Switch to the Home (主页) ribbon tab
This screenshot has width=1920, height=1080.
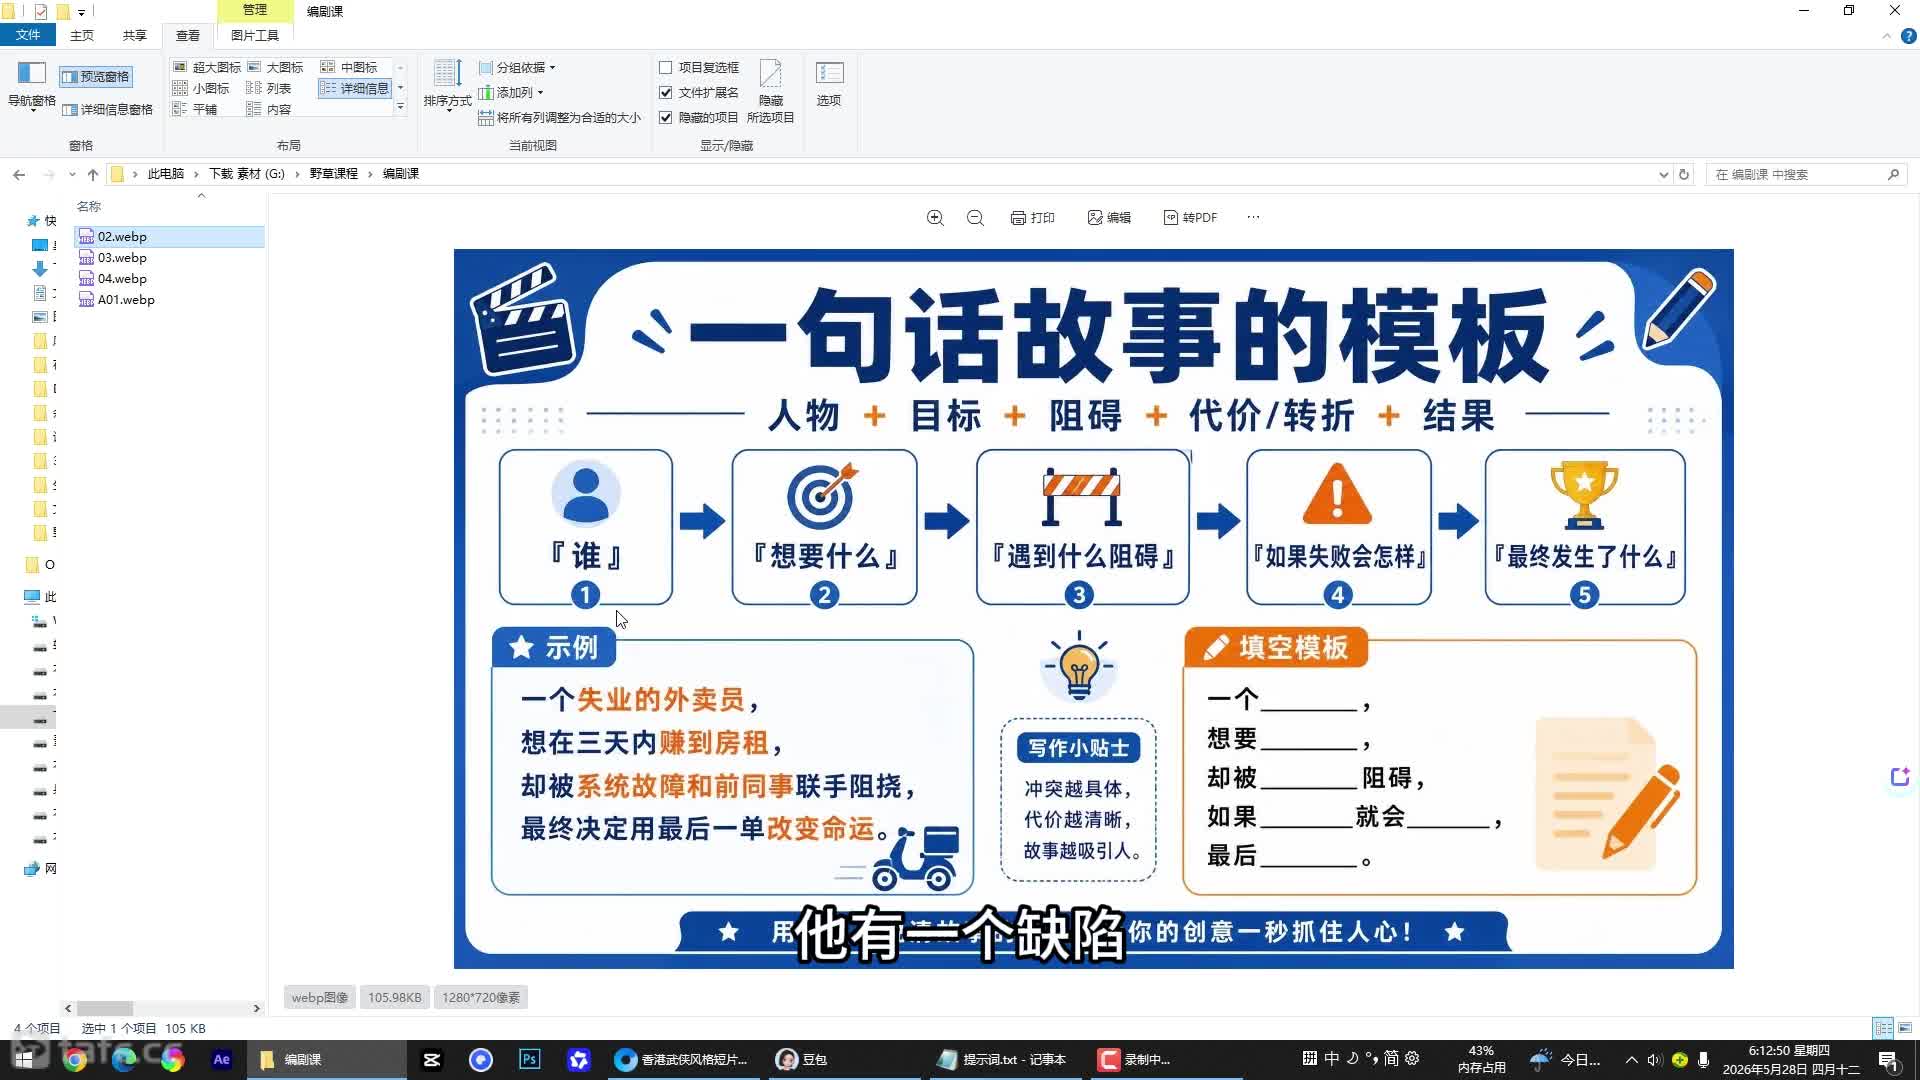[82, 35]
